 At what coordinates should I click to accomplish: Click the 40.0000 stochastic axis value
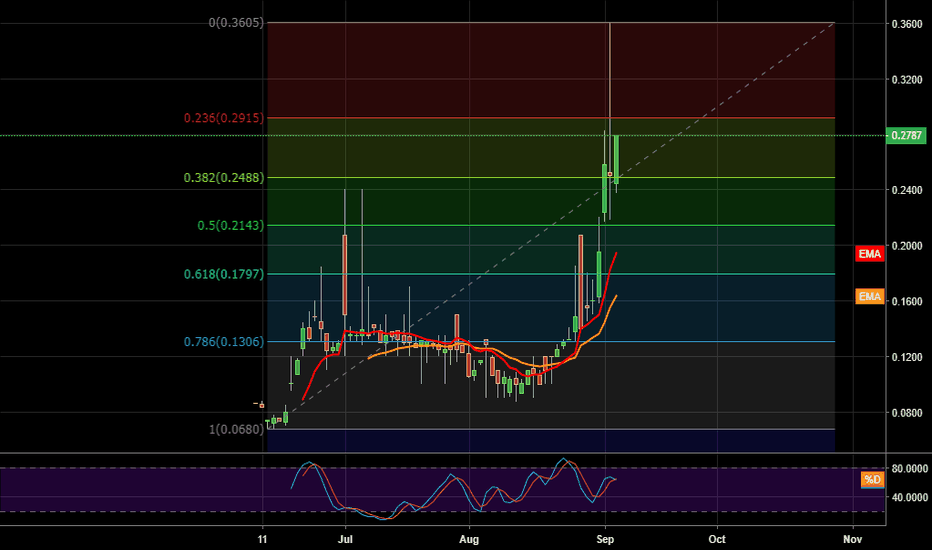[x=909, y=497]
